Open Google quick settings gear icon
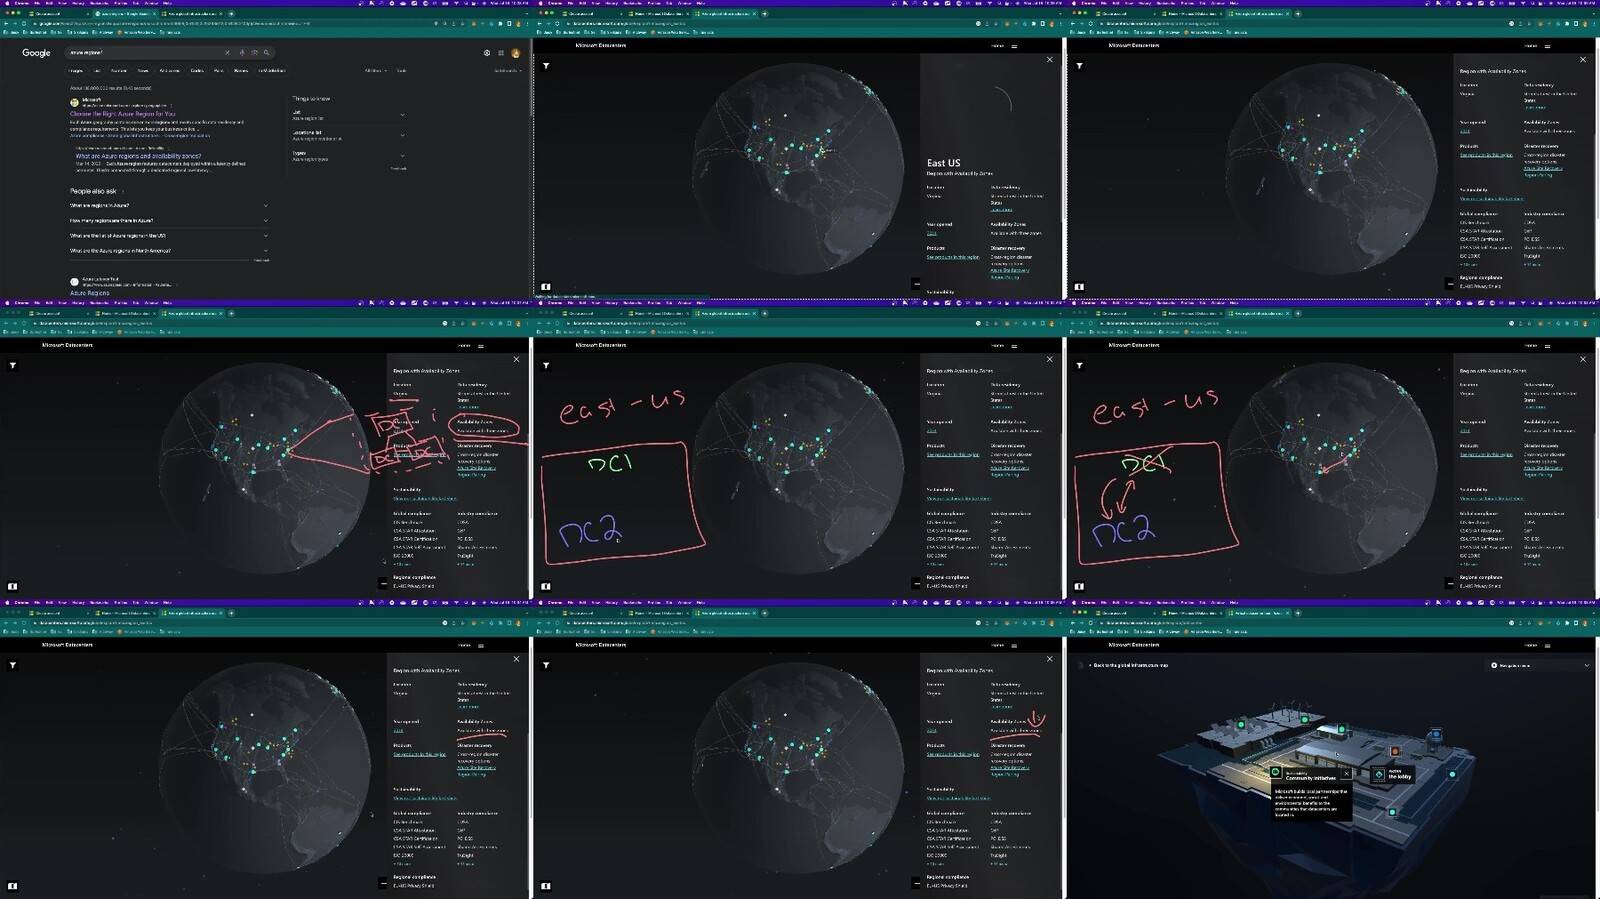Viewport: 1600px width, 899px height. 487,53
